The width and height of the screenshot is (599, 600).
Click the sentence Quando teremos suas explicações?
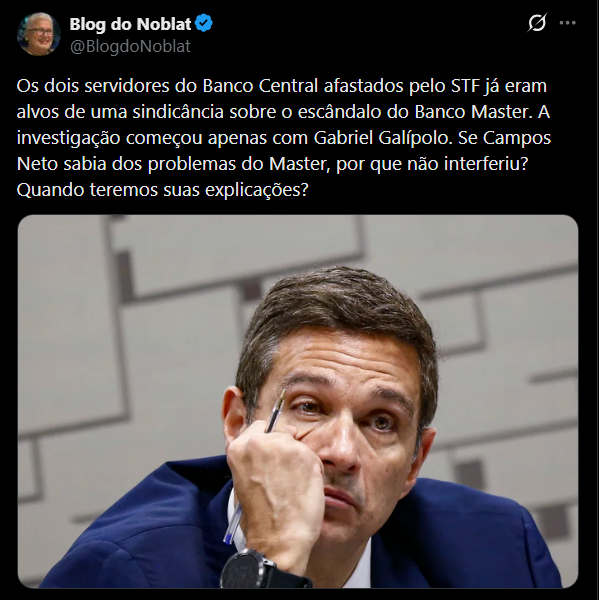tap(162, 190)
